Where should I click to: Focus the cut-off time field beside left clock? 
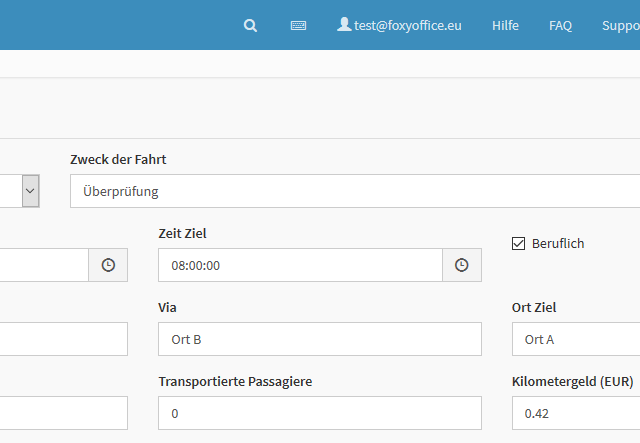44,265
